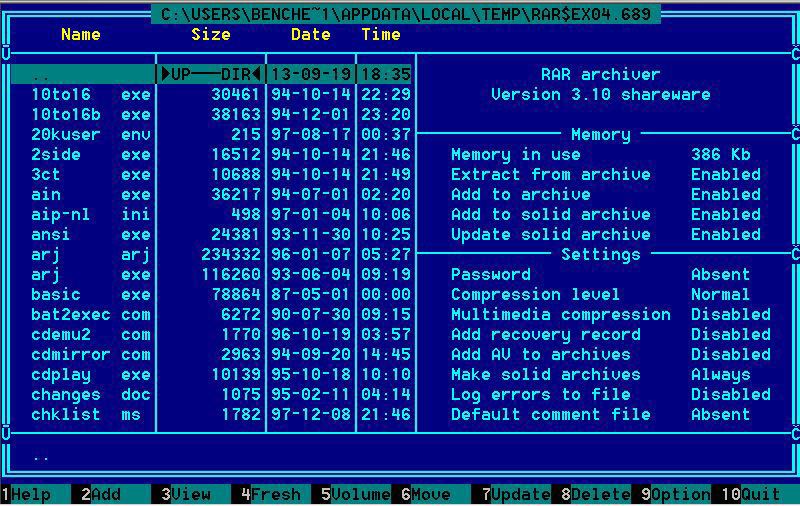Select file bat2exec com

pyautogui.click(x=211, y=314)
